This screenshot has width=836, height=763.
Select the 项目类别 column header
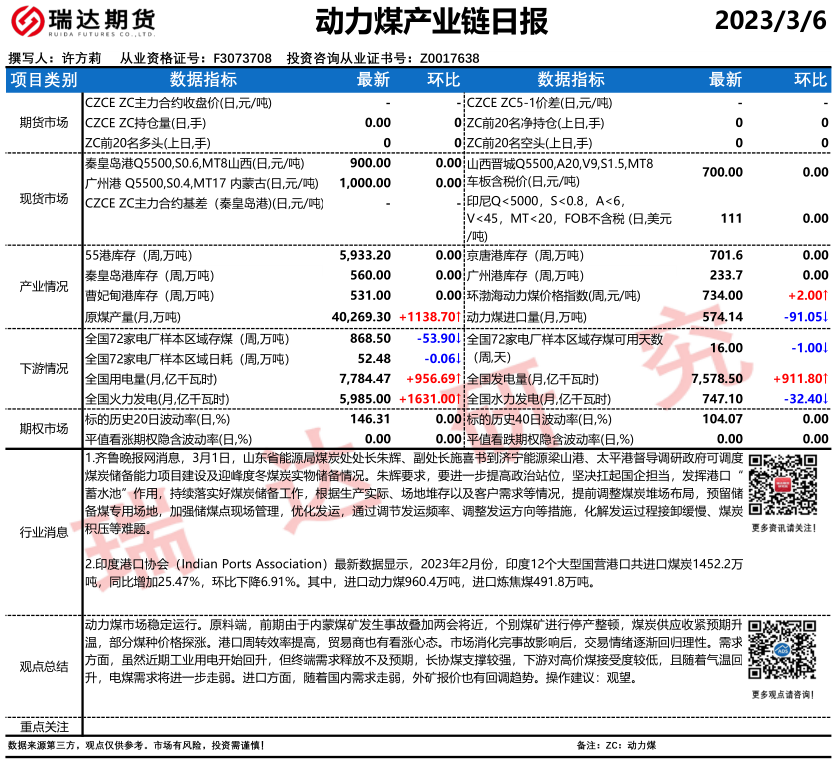44,80
